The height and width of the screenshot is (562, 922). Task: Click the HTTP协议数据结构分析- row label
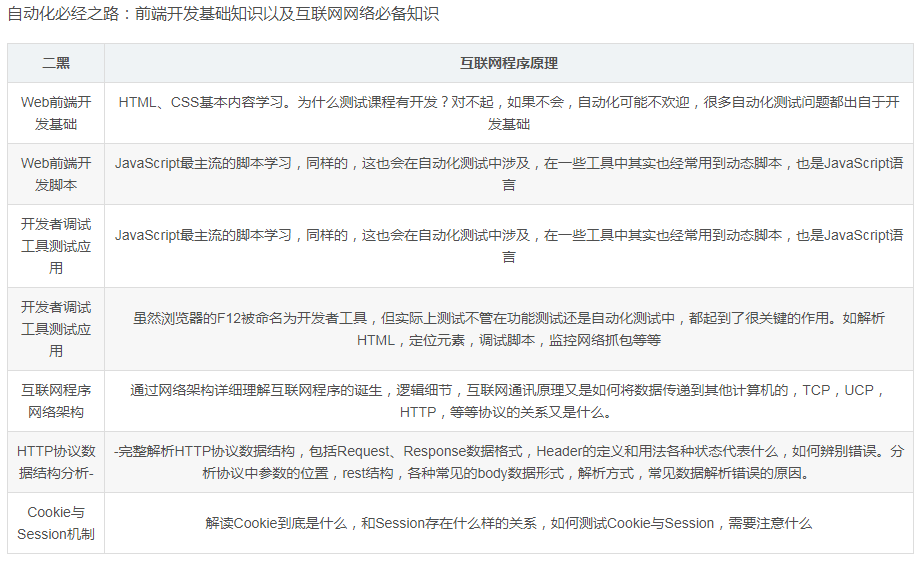56,462
